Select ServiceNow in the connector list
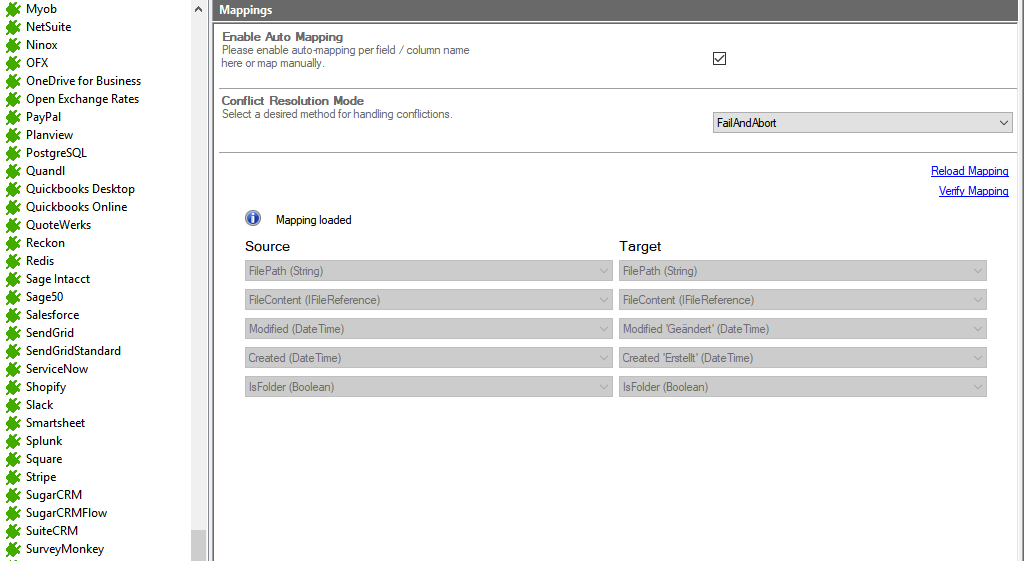 tap(57, 369)
